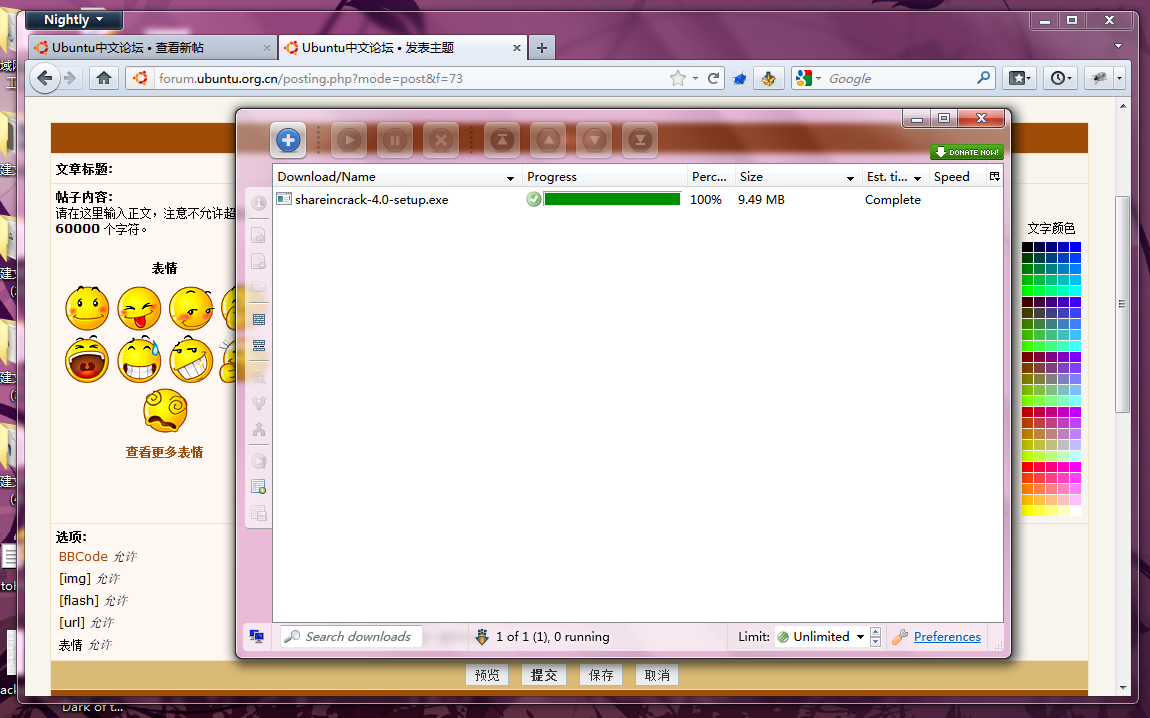
Task: Click the magnifier list icon in the sidebar
Action: [x=259, y=377]
